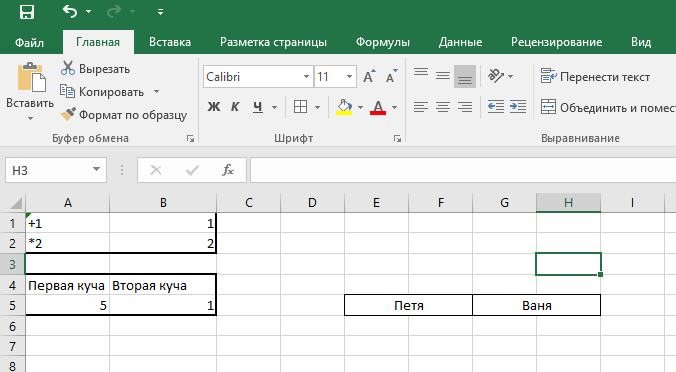
Task: Expand the fill color dropdown arrow
Action: (x=360, y=107)
